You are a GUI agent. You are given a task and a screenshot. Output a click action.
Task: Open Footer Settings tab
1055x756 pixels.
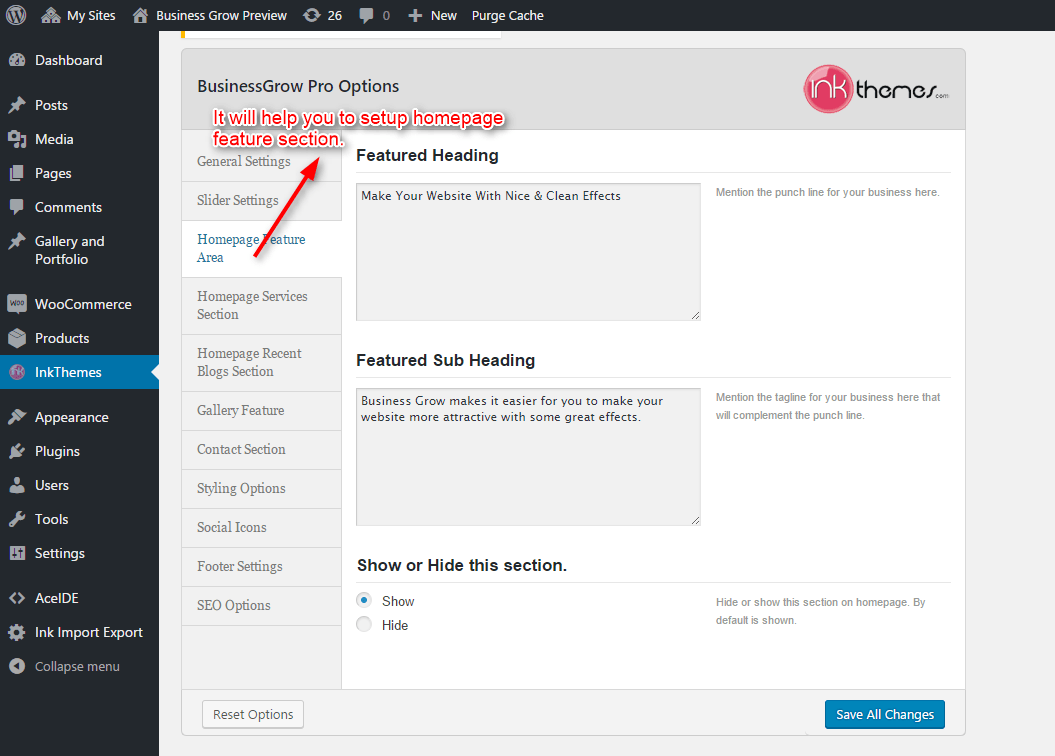click(262, 566)
